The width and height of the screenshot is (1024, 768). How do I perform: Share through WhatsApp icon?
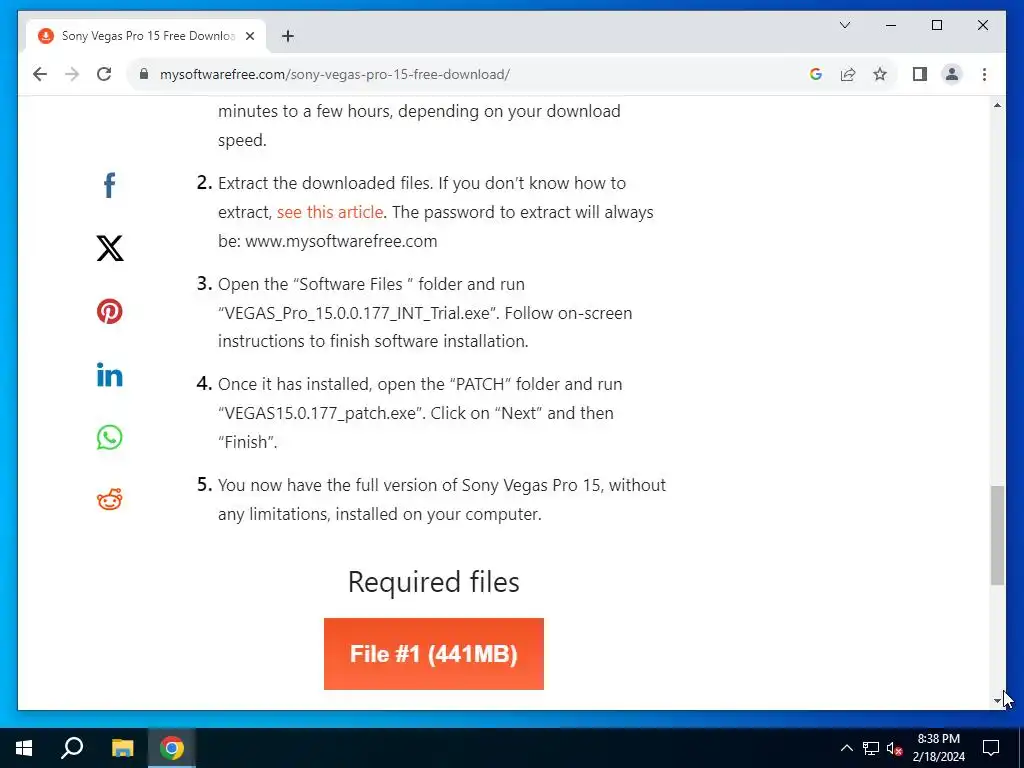tap(110, 438)
